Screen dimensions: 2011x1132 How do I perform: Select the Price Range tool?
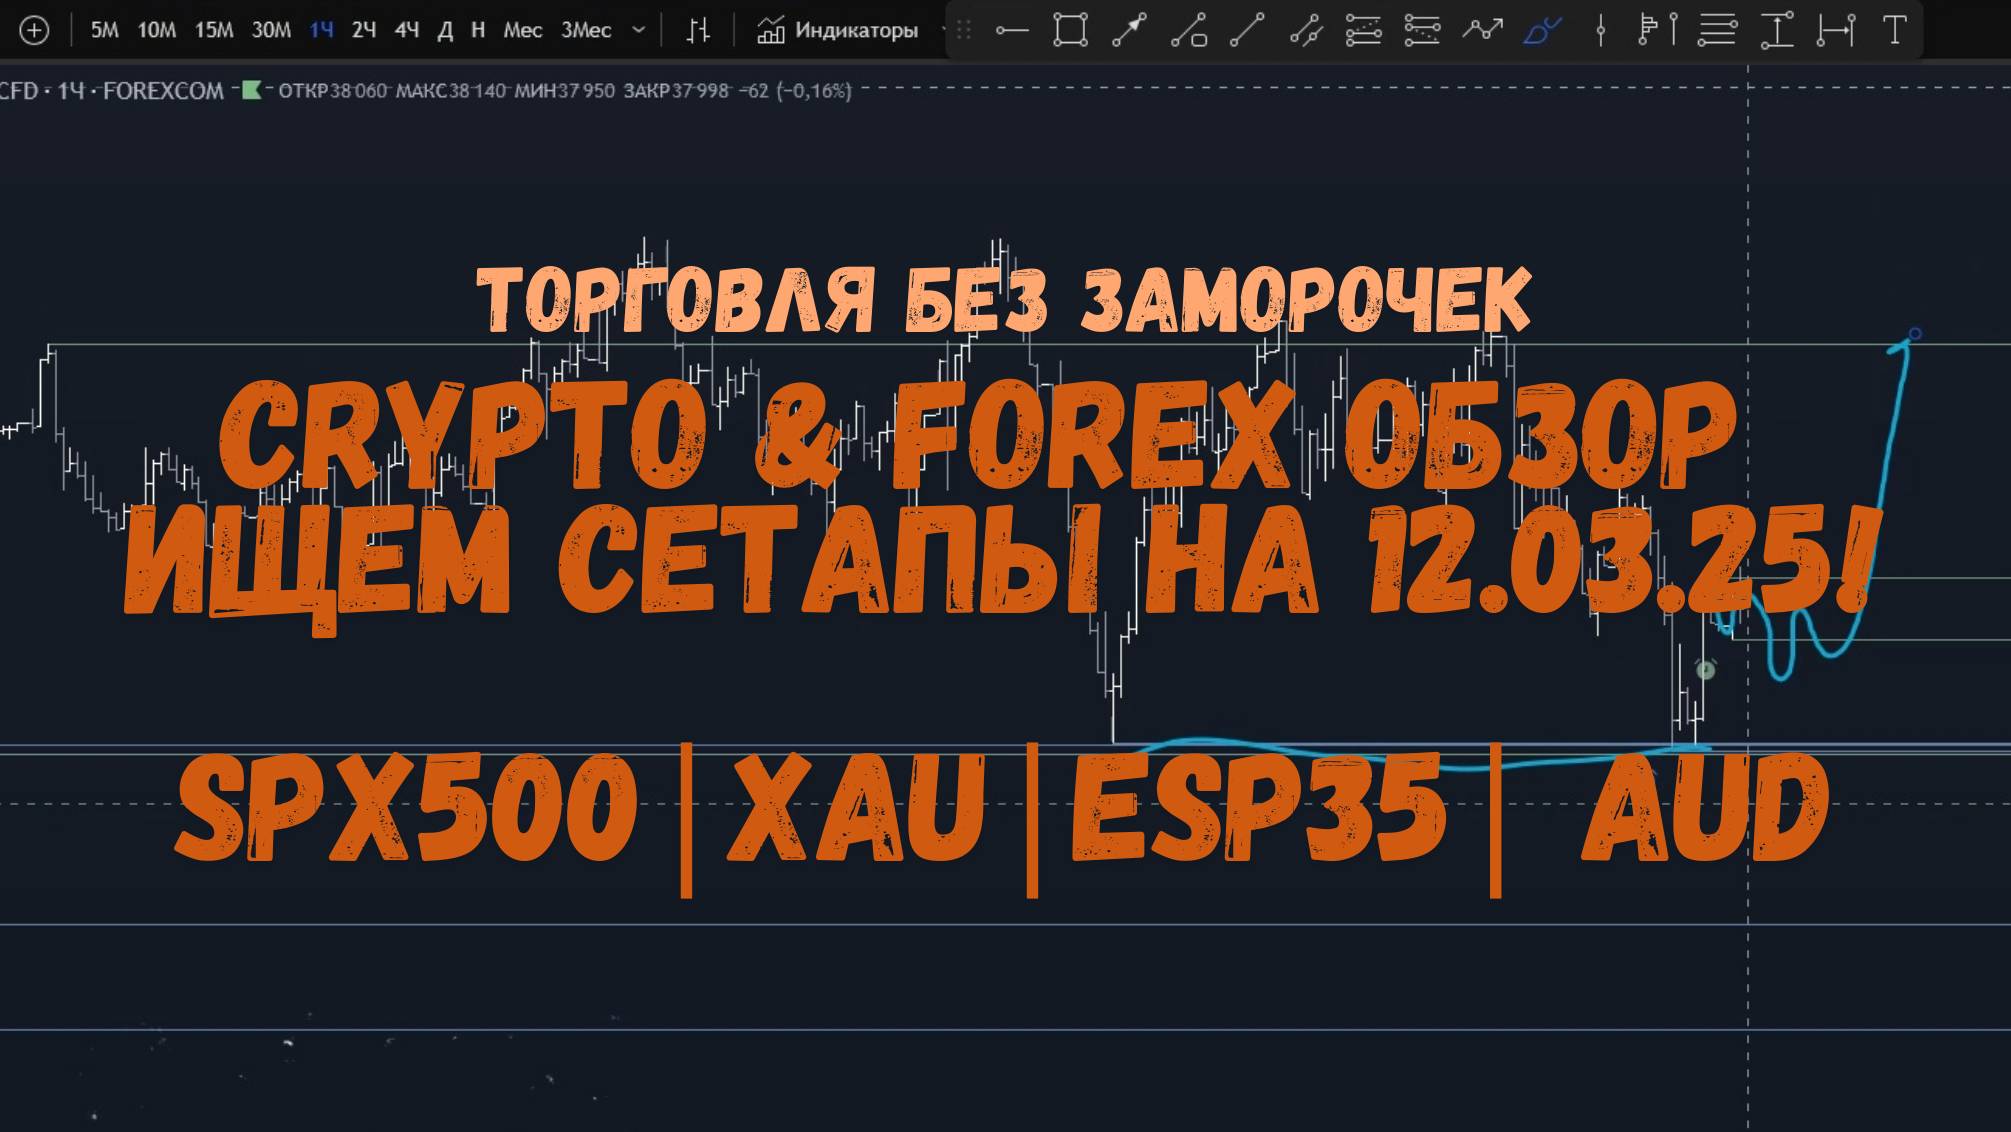1777,30
